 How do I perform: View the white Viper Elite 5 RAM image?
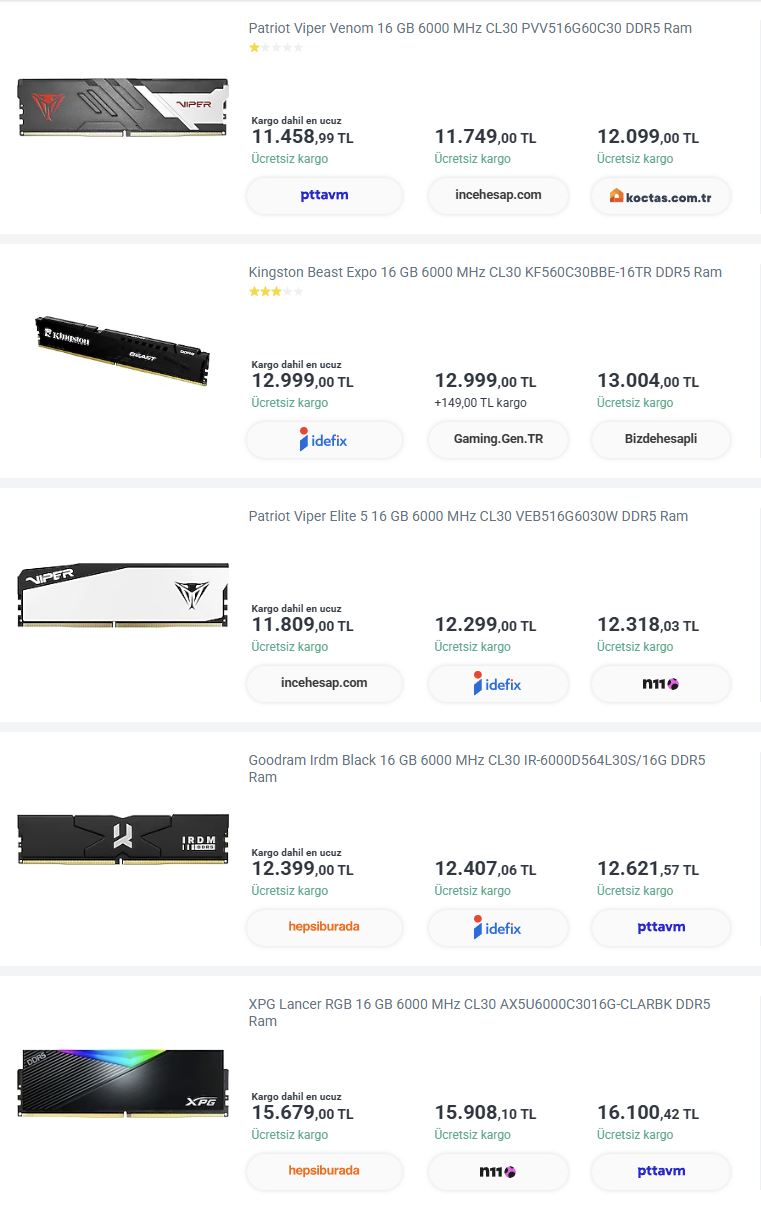click(x=122, y=595)
